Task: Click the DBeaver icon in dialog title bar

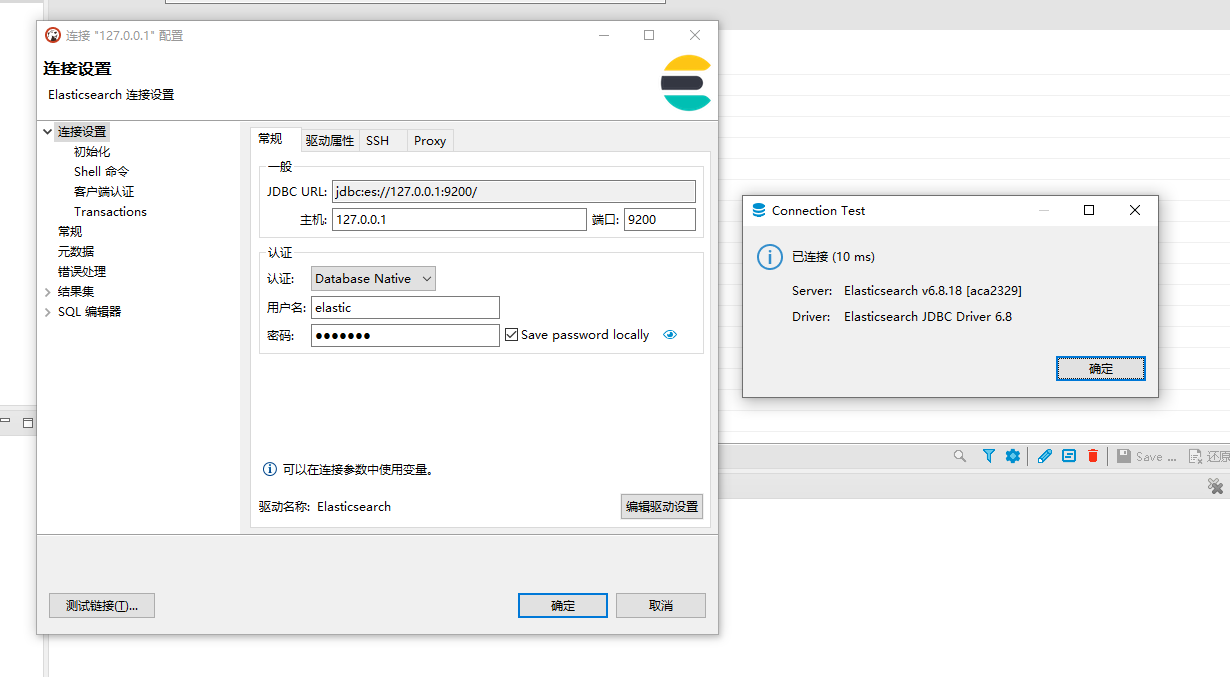Action: [x=53, y=35]
